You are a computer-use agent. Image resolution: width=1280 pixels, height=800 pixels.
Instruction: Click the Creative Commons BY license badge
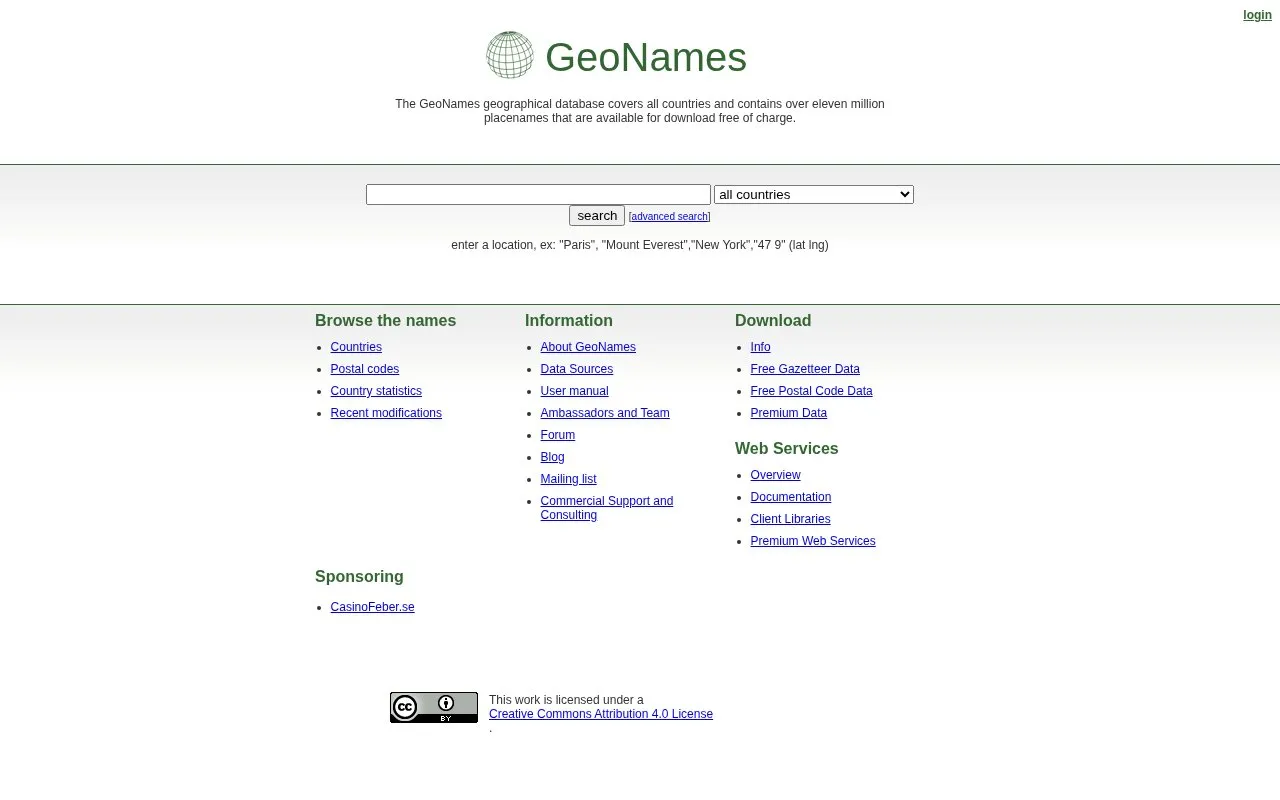click(x=434, y=708)
